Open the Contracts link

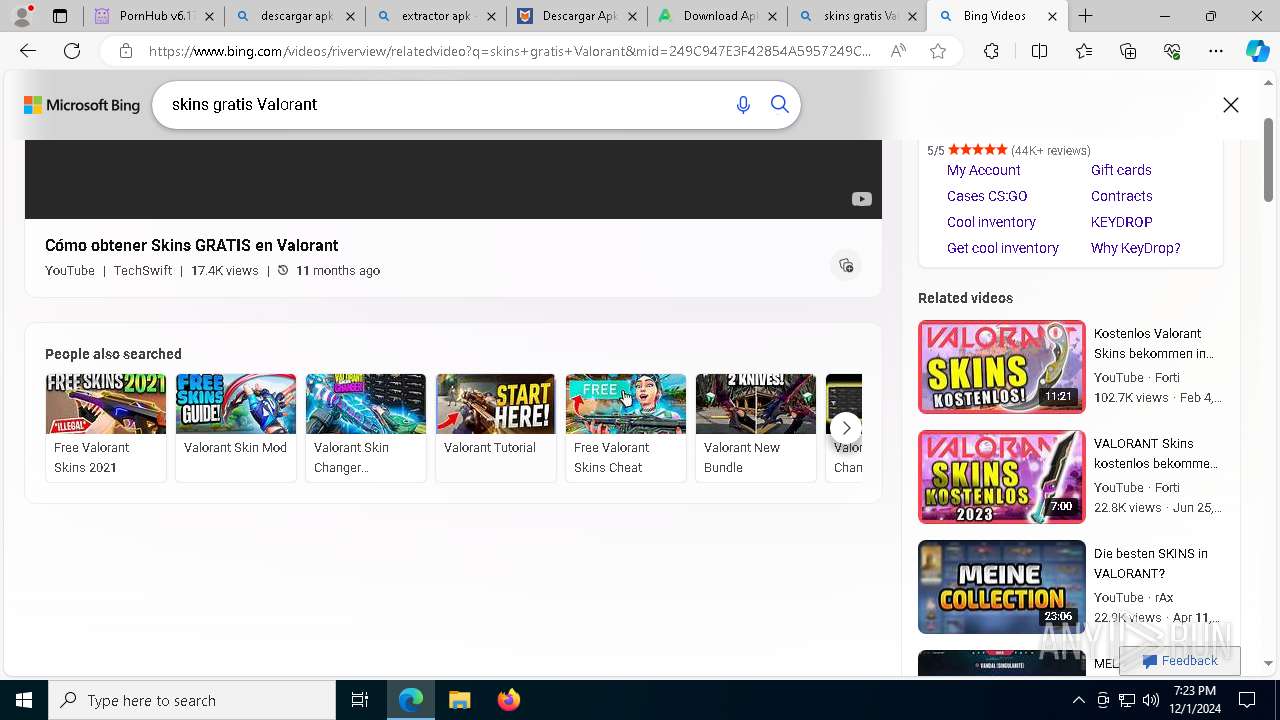click(1121, 196)
